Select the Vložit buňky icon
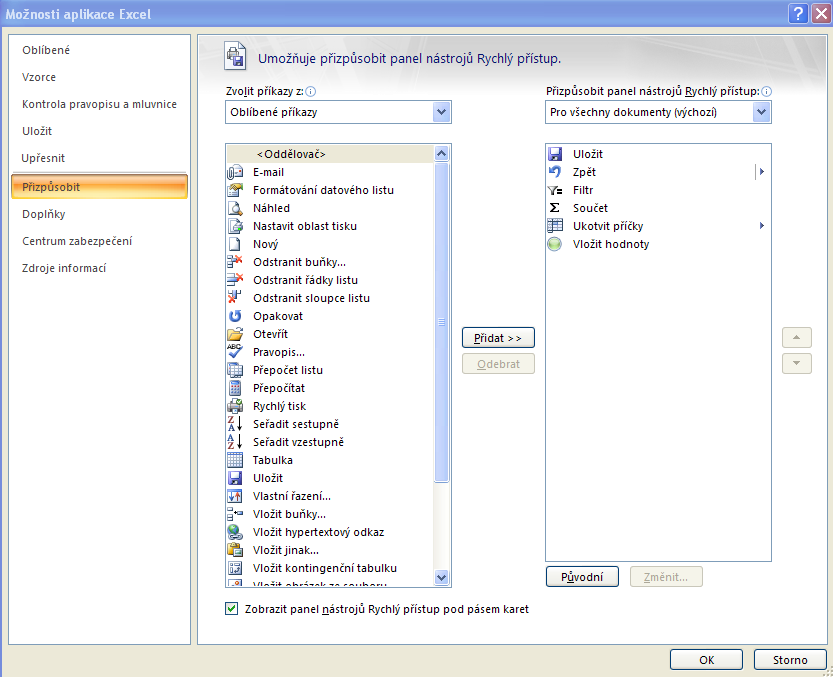The image size is (833, 677). click(x=235, y=514)
